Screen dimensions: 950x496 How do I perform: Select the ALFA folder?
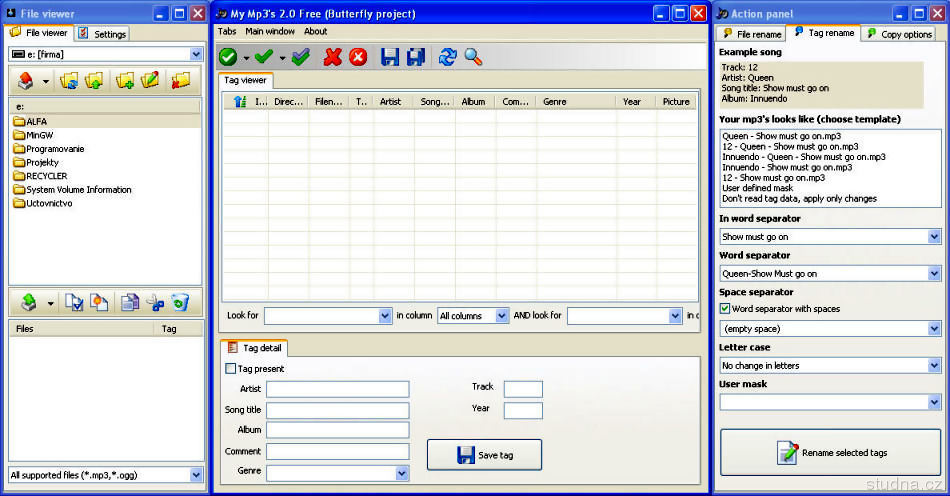tap(105, 121)
